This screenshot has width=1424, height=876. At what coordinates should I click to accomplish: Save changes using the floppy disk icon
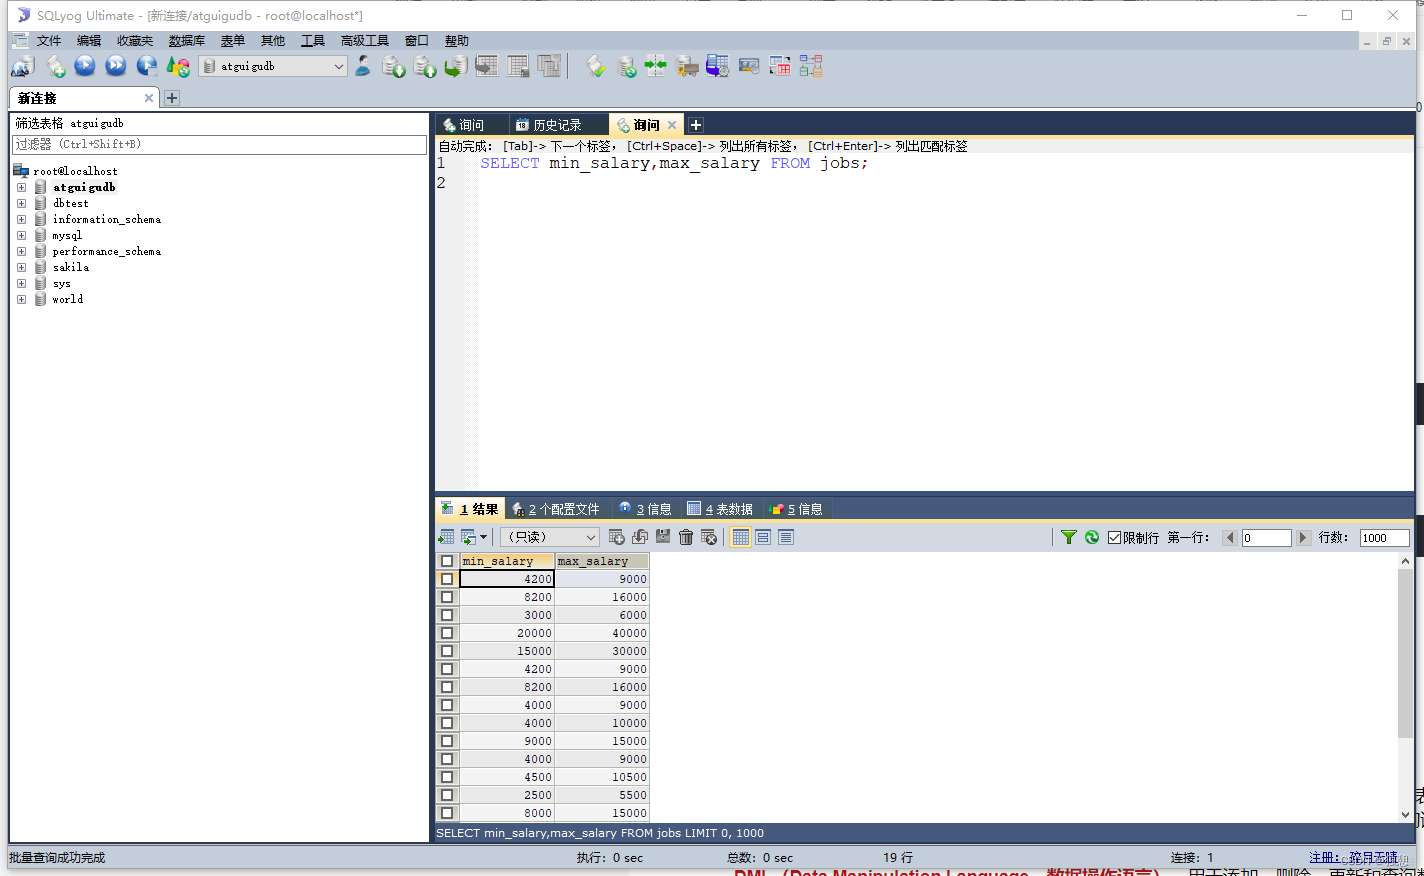pos(663,537)
